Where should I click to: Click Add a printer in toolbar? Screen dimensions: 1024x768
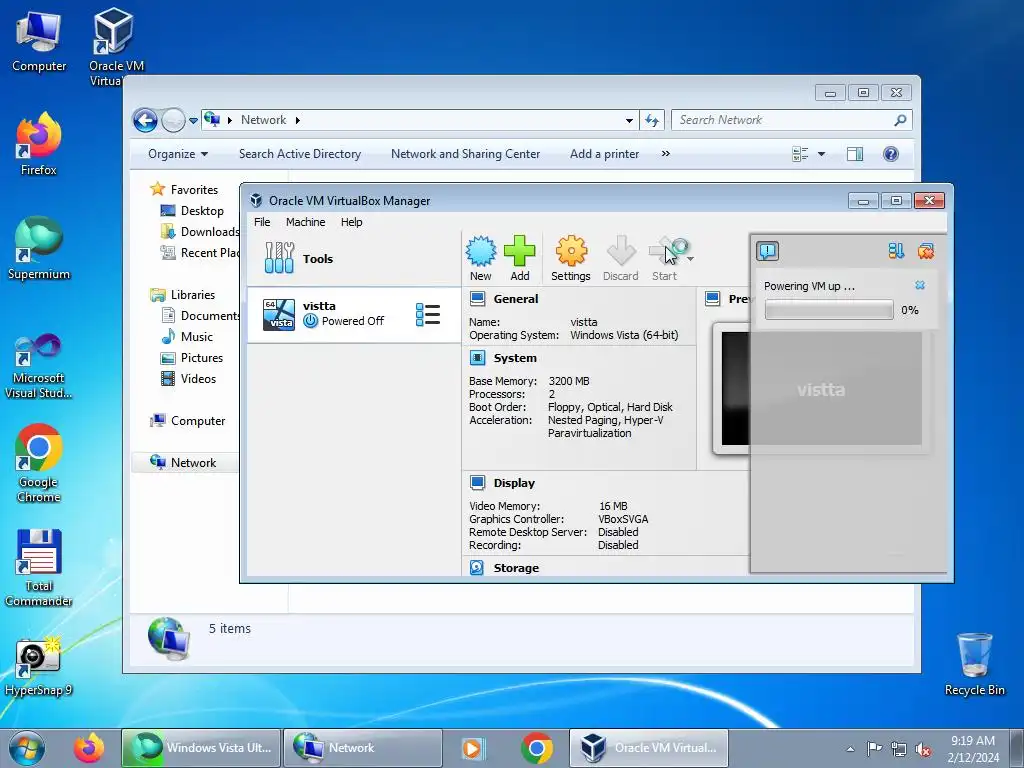click(605, 154)
